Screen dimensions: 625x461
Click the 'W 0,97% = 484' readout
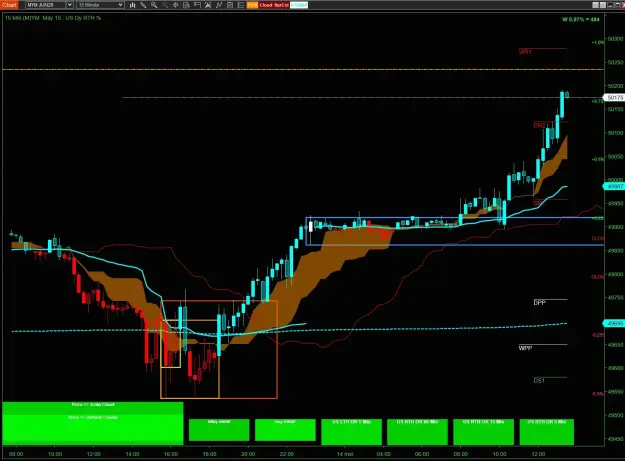click(x=581, y=19)
